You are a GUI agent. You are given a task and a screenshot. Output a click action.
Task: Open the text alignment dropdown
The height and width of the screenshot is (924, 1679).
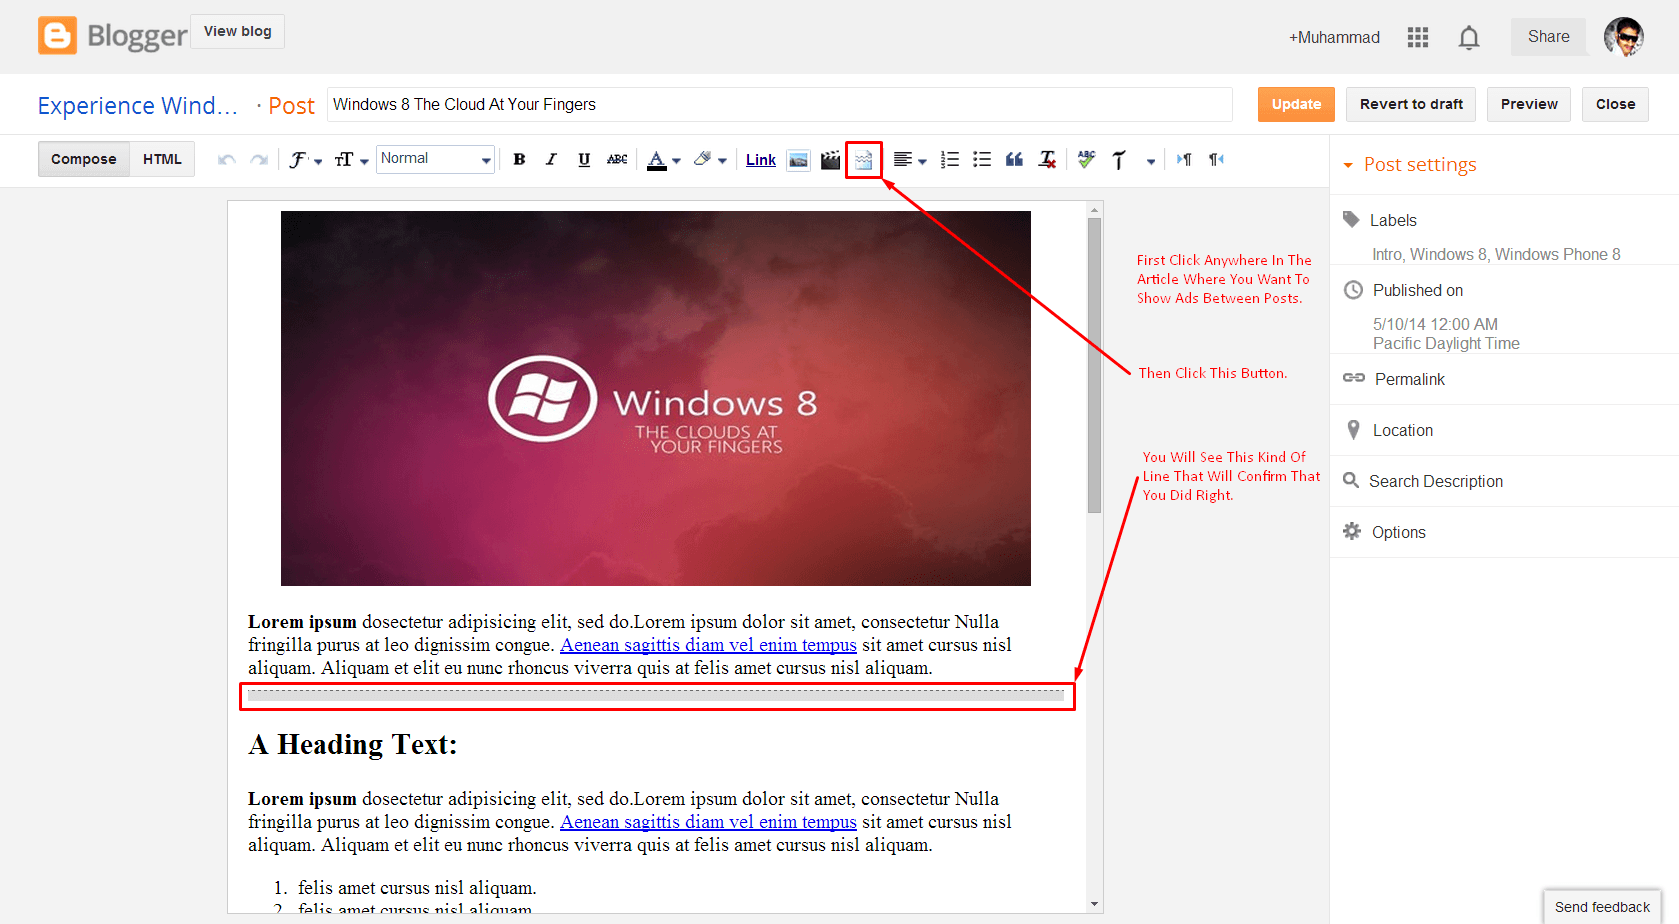909,160
